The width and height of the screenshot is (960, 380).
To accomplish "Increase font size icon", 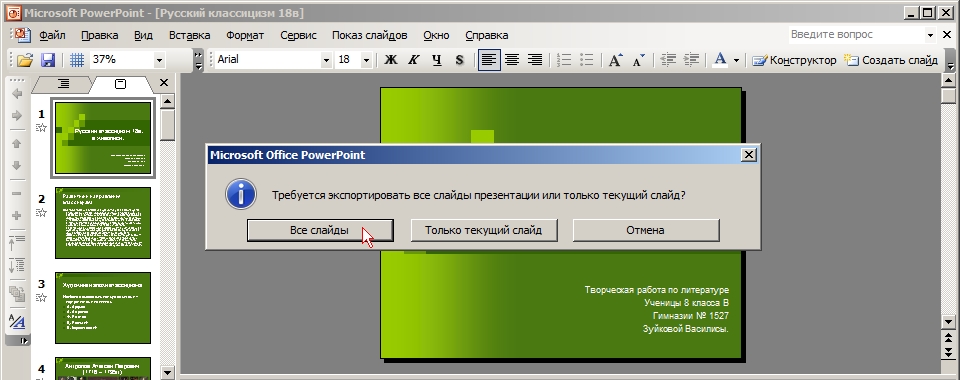I will (615, 60).
